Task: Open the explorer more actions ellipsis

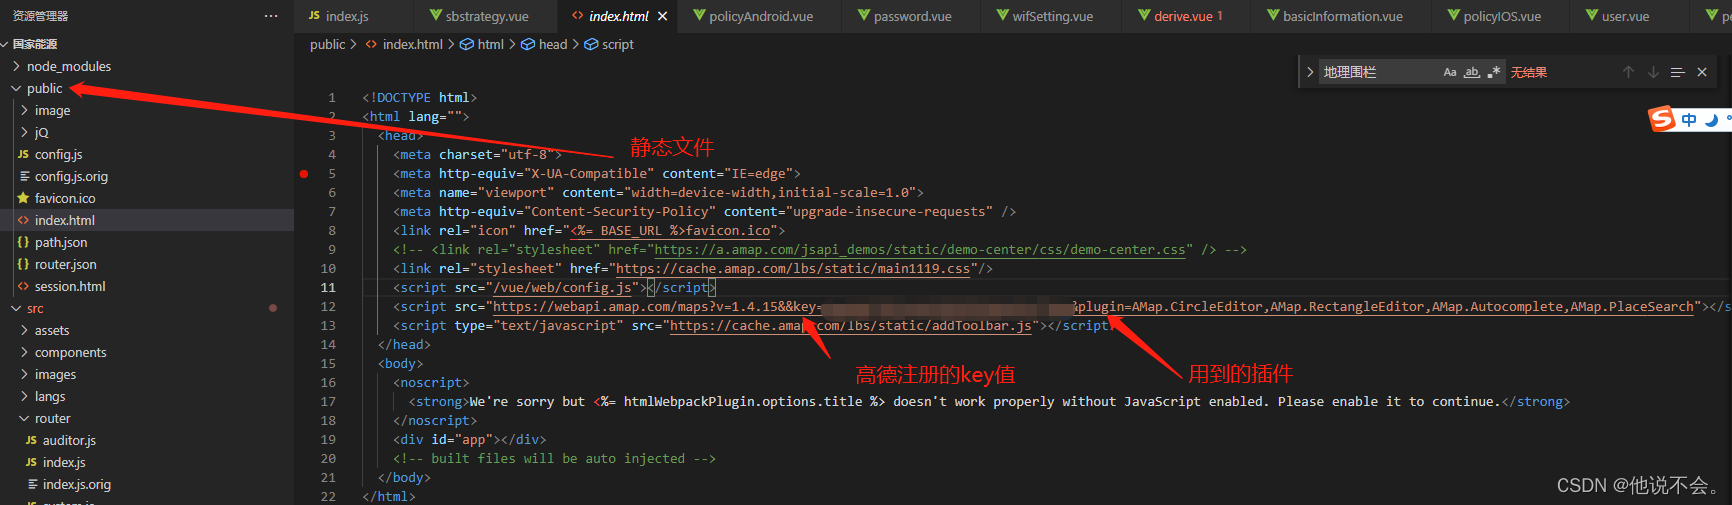Action: click(271, 16)
